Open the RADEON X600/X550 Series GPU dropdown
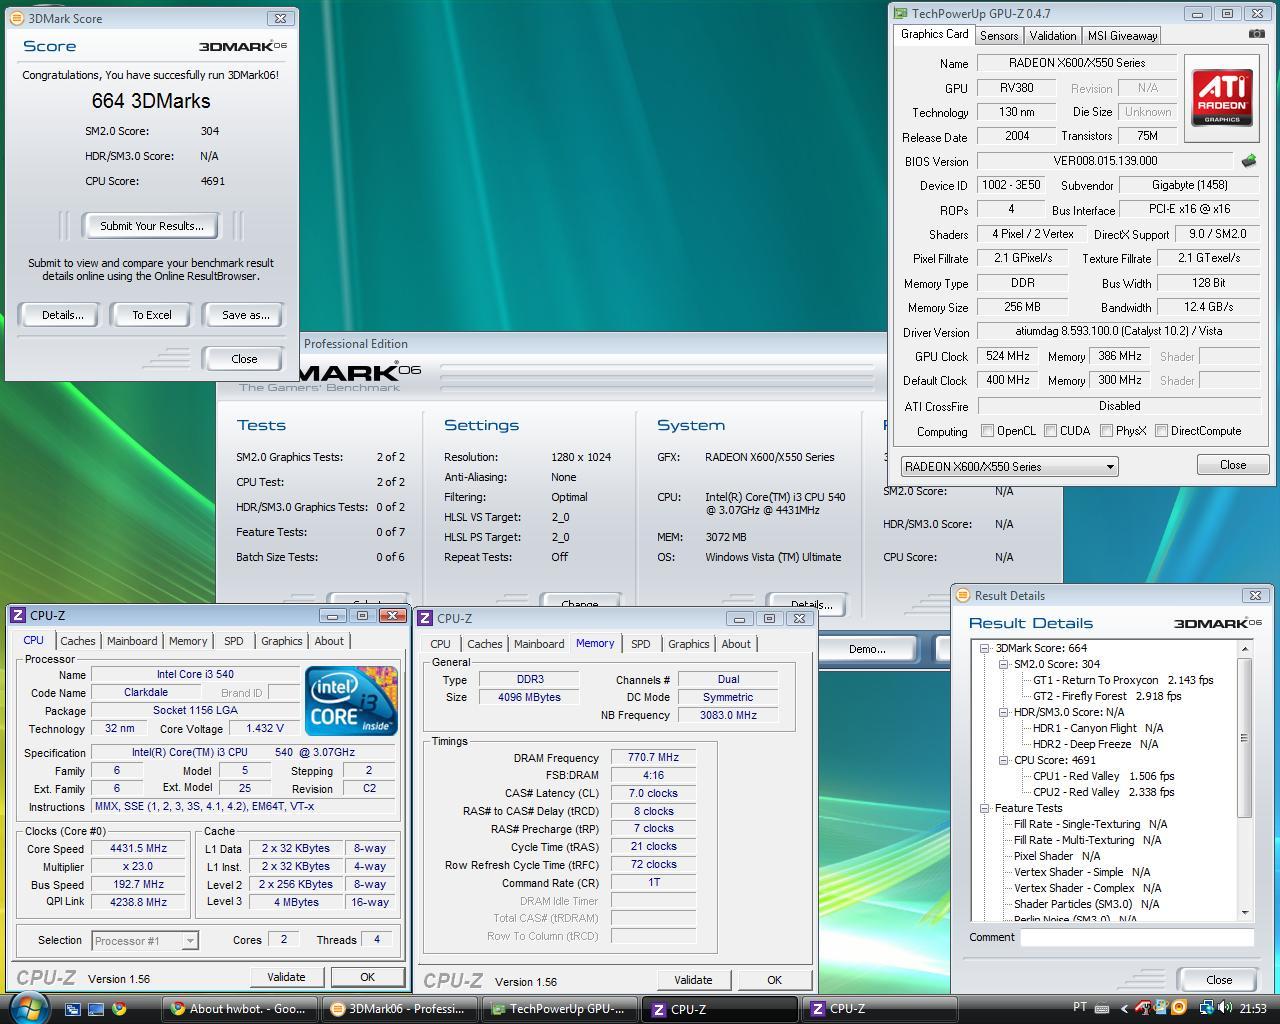The image size is (1280, 1024). tap(1009, 467)
